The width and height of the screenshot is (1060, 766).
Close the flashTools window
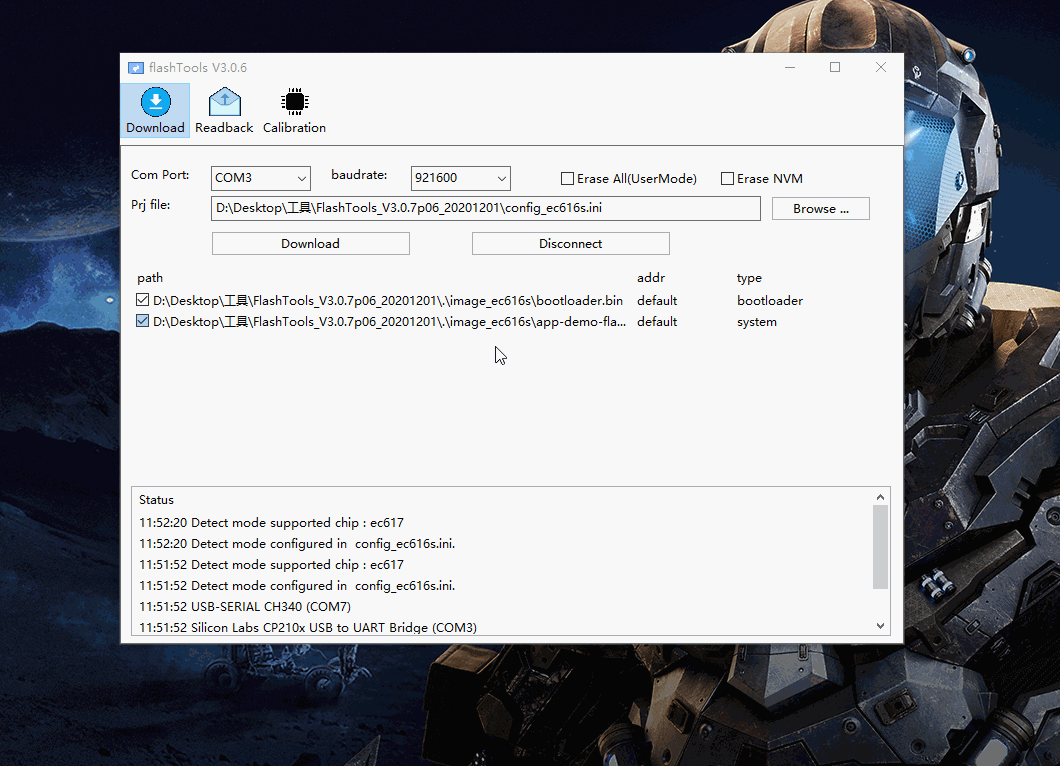click(x=880, y=67)
